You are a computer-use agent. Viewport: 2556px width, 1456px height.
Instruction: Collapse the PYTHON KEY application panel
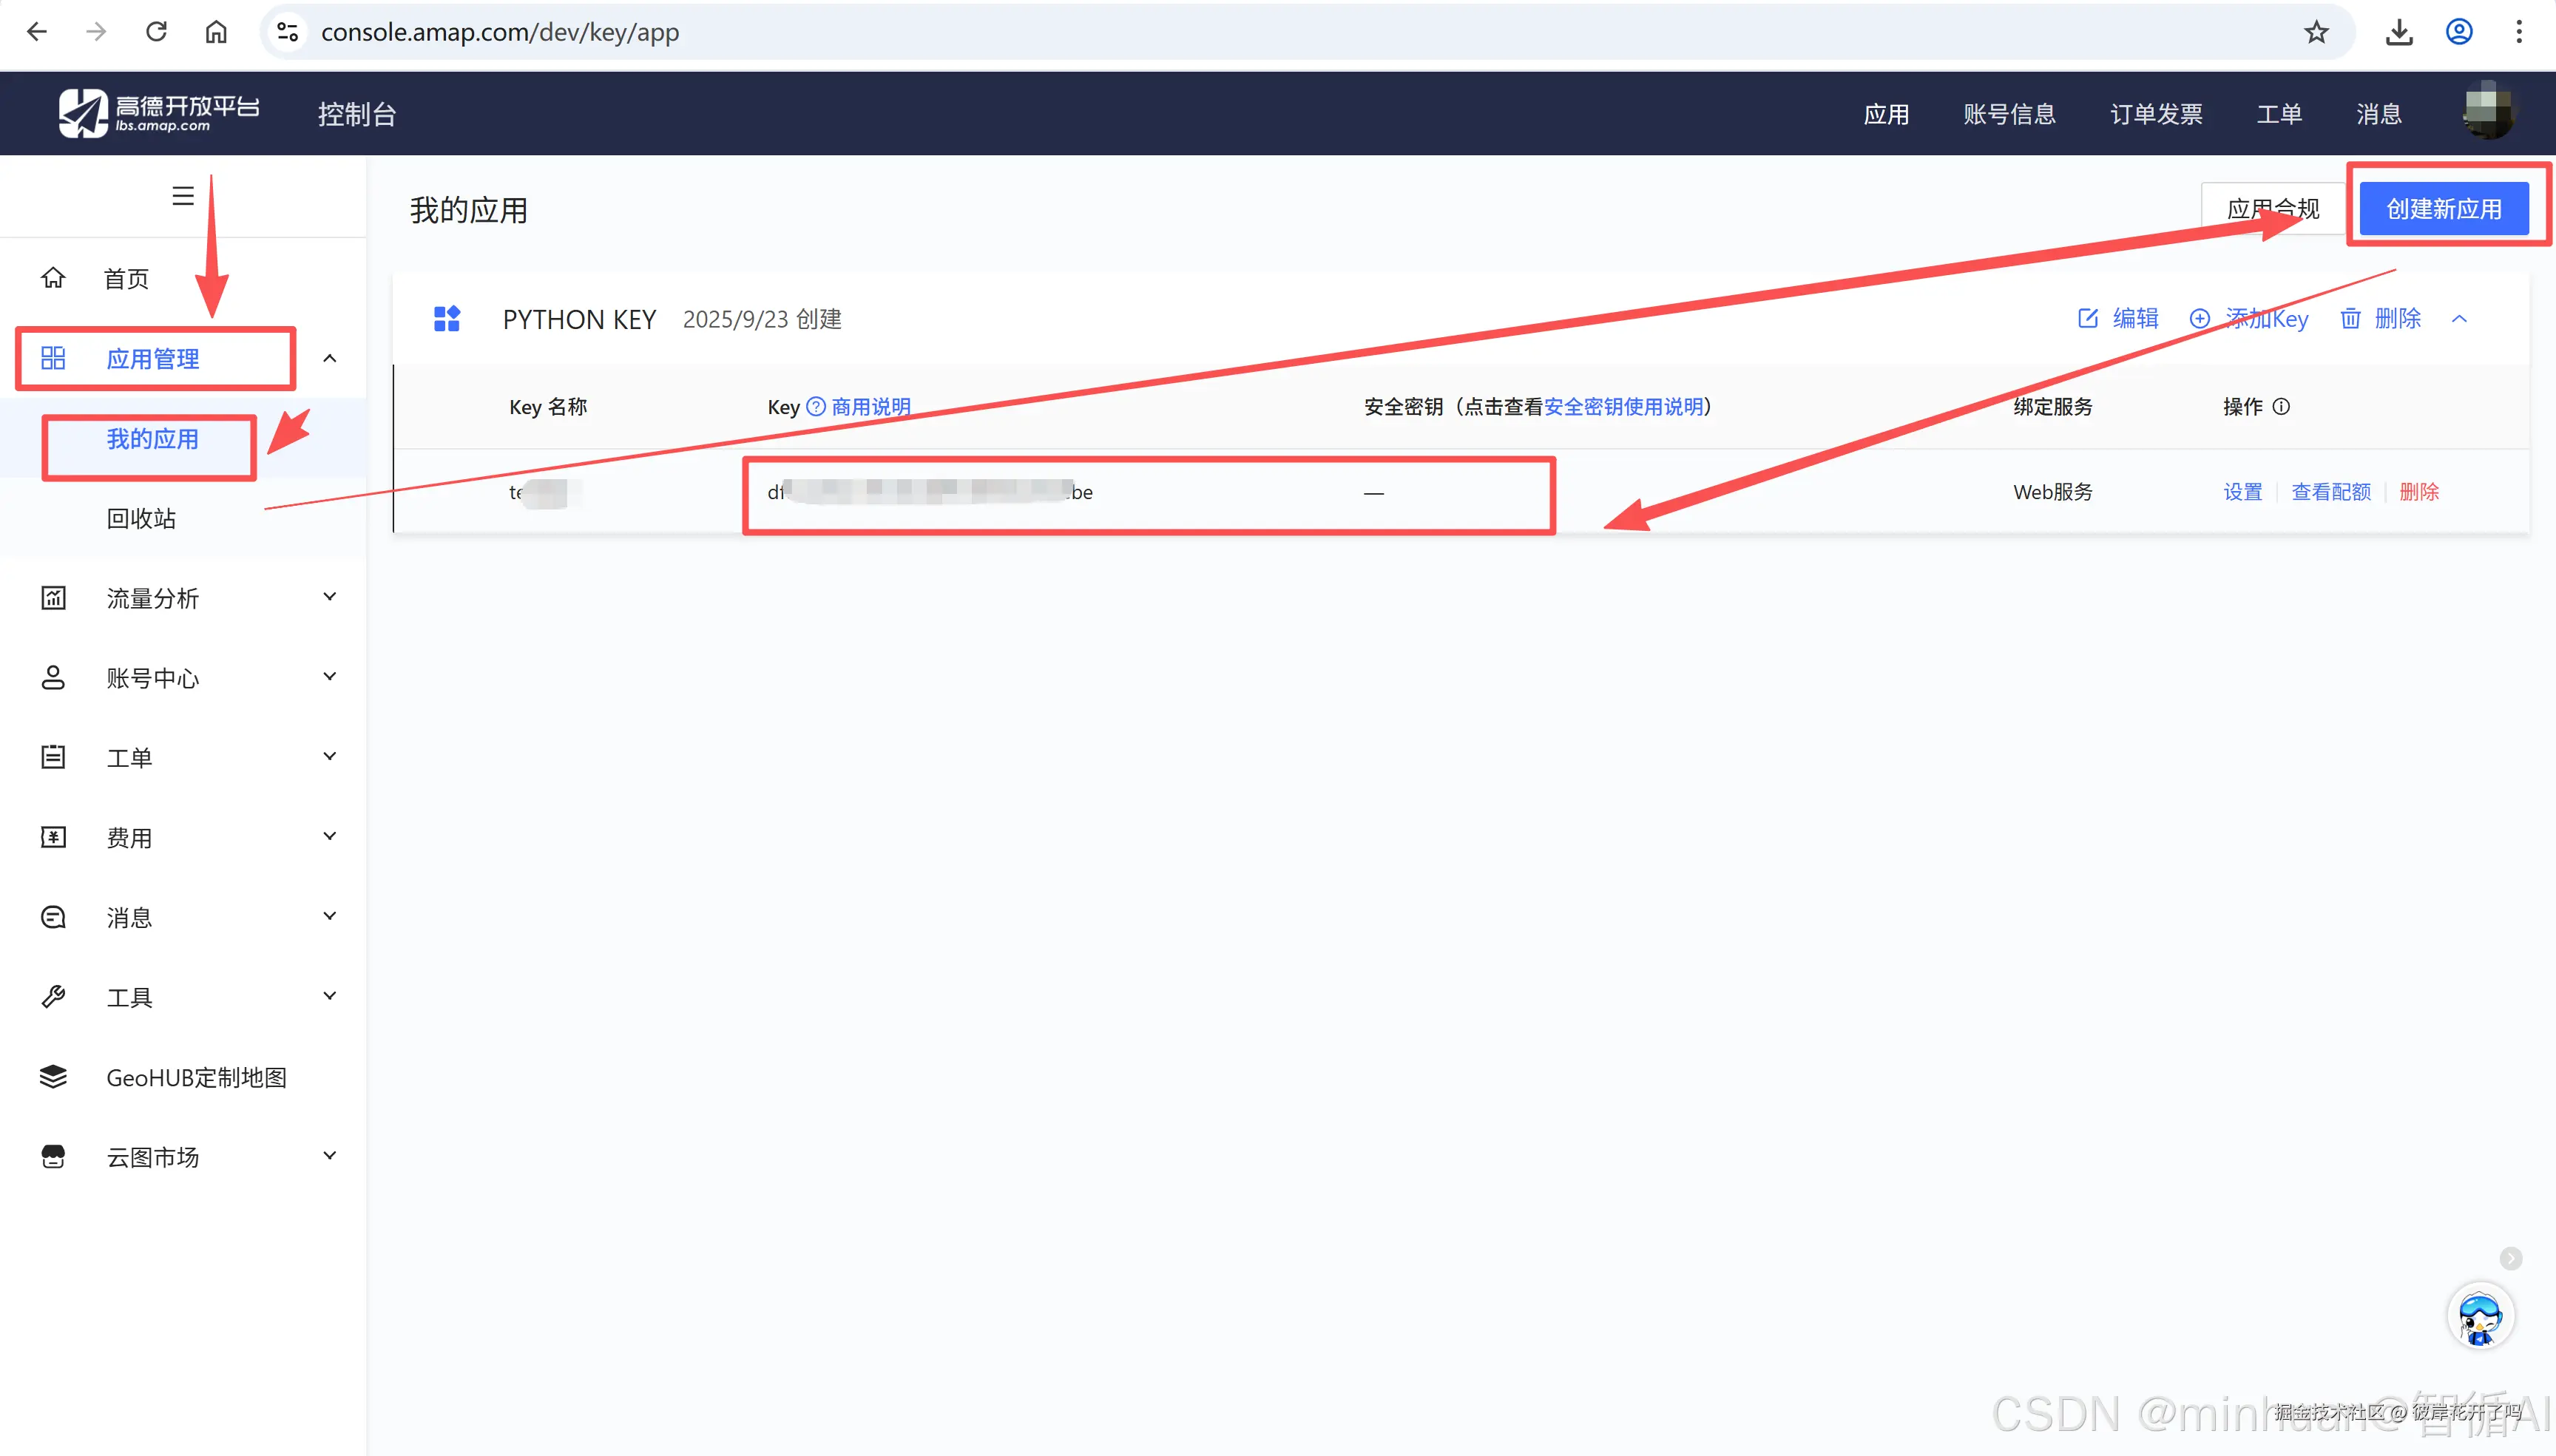tap(2459, 319)
